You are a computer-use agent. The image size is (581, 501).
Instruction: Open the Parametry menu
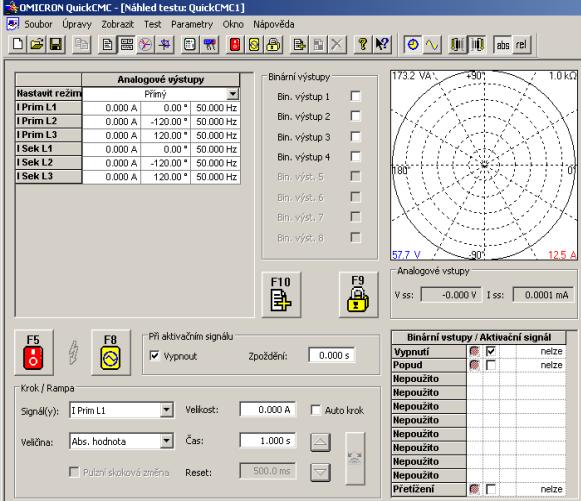pyautogui.click(x=192, y=24)
